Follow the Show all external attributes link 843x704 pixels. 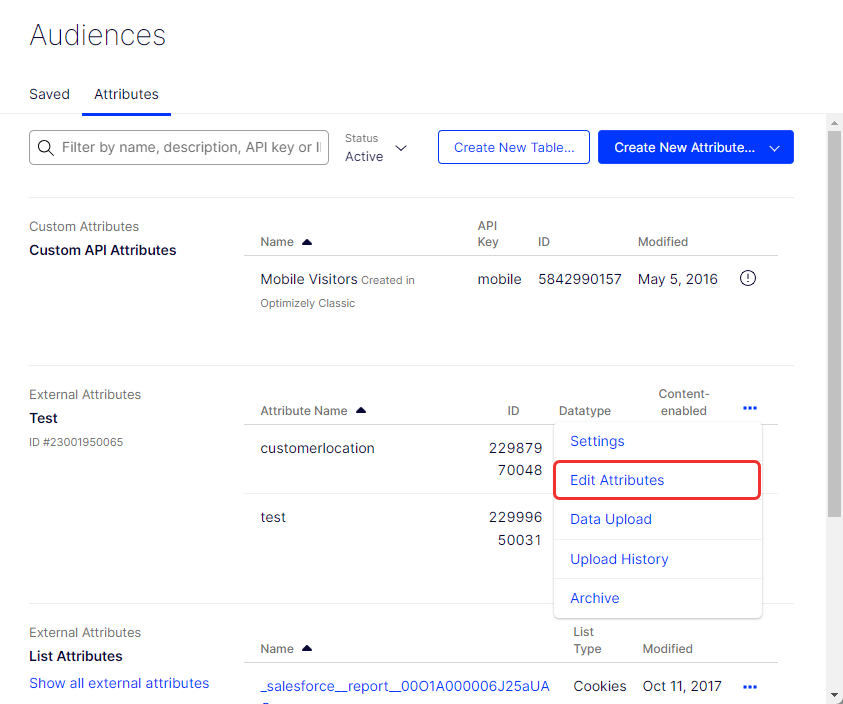click(119, 683)
